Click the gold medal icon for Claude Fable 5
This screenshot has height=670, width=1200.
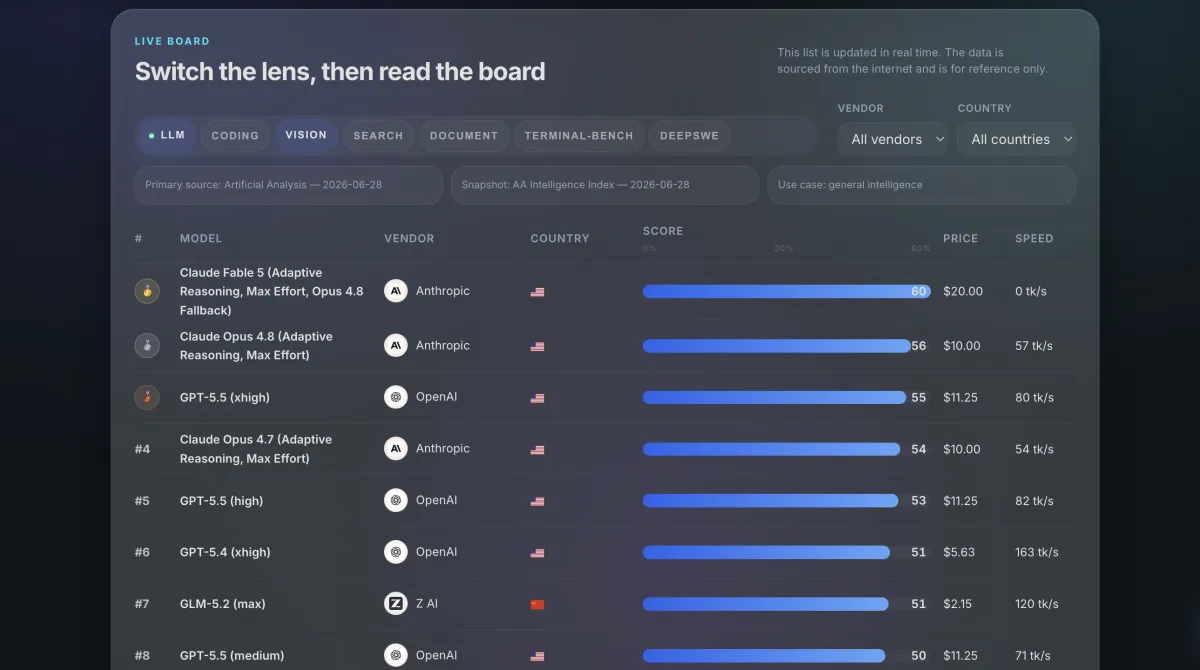[147, 291]
